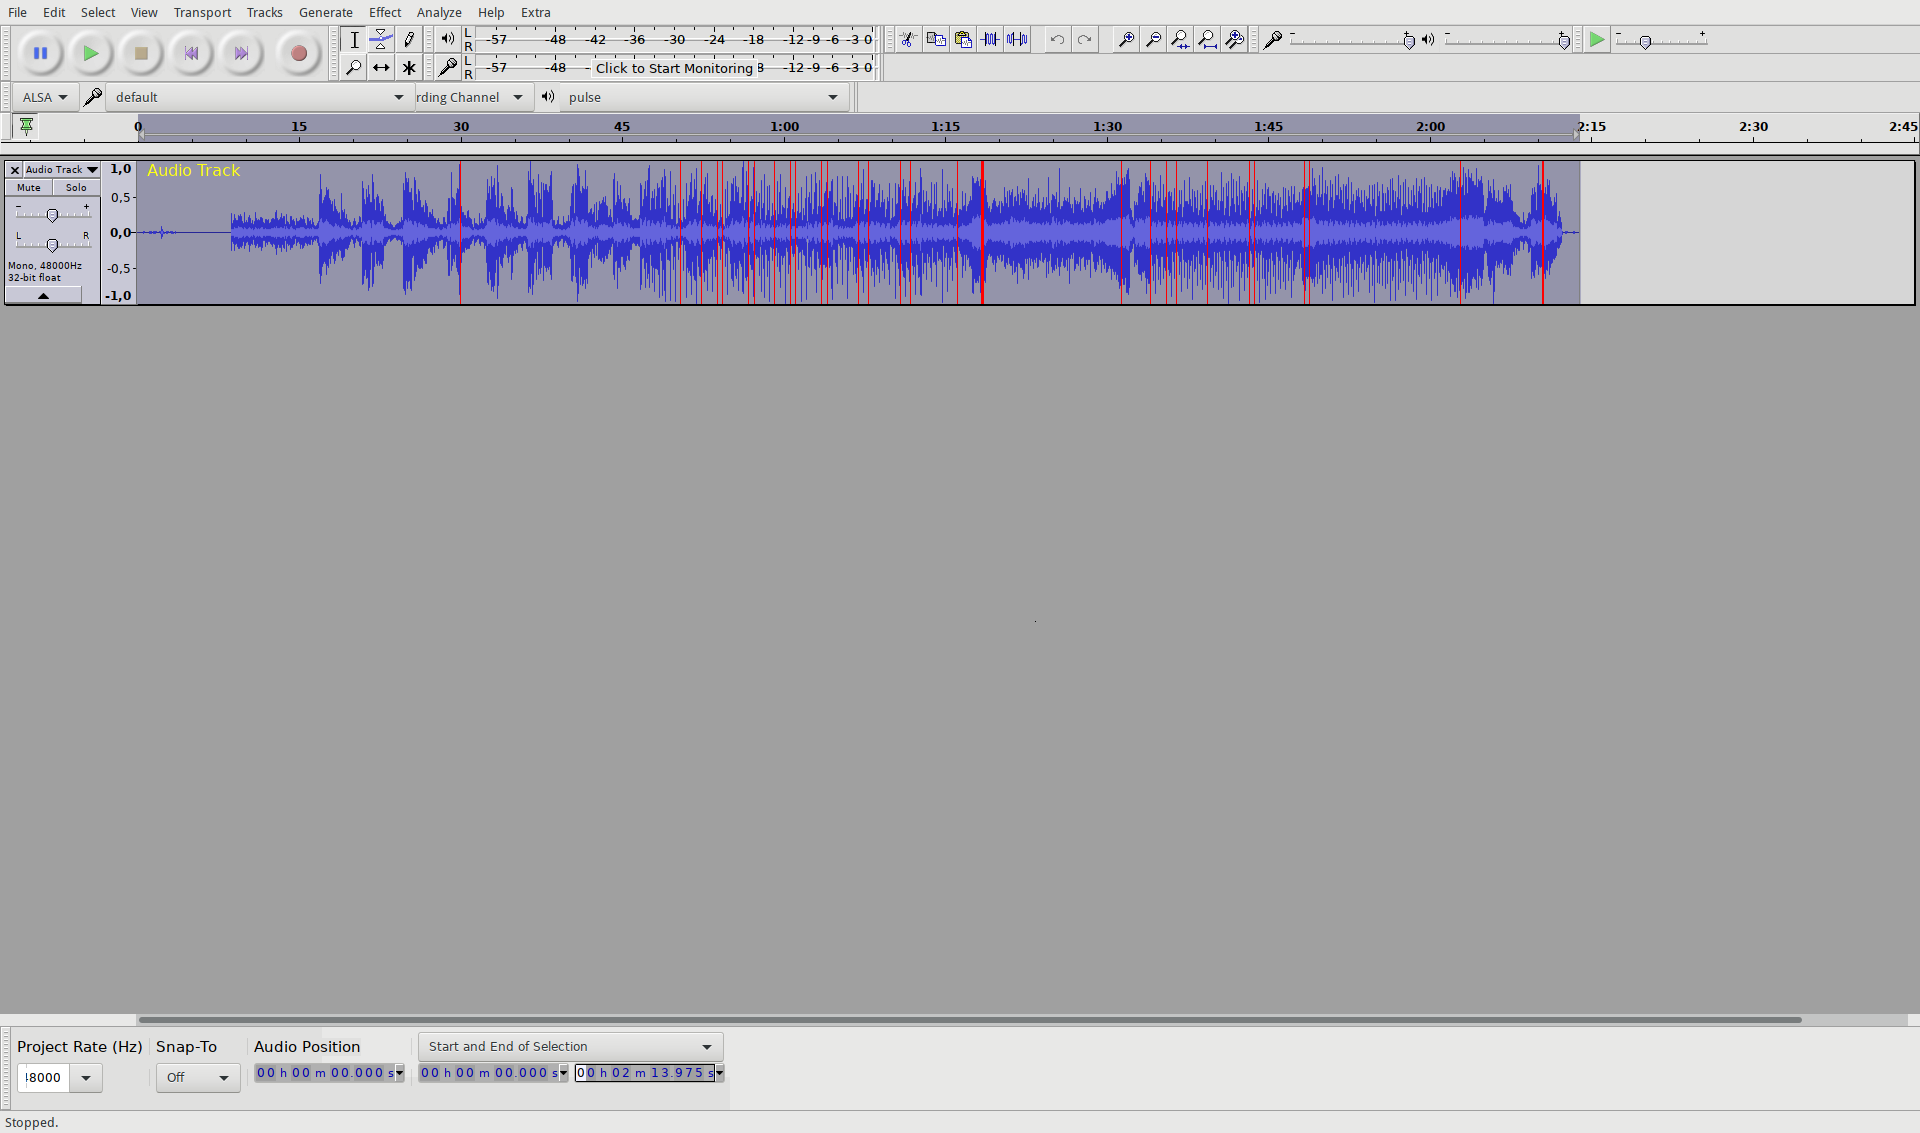Viewport: 1920px width, 1133px height.
Task: Click the Fit selection to width icon
Action: click(x=1181, y=40)
